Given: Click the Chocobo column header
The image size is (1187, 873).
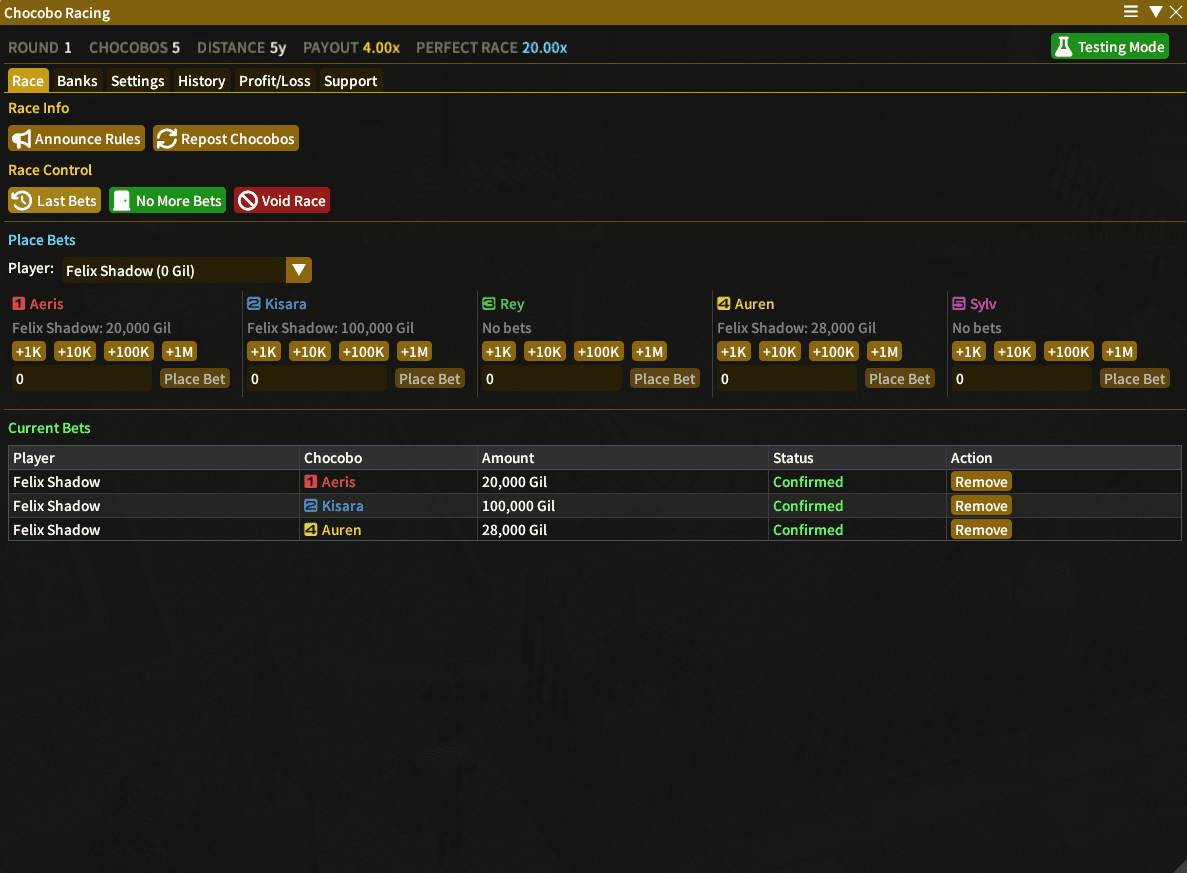Looking at the screenshot, I should point(388,457).
